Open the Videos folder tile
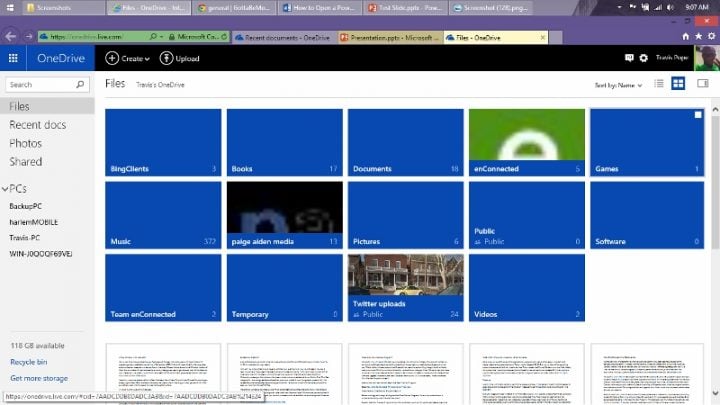 pyautogui.click(x=527, y=288)
